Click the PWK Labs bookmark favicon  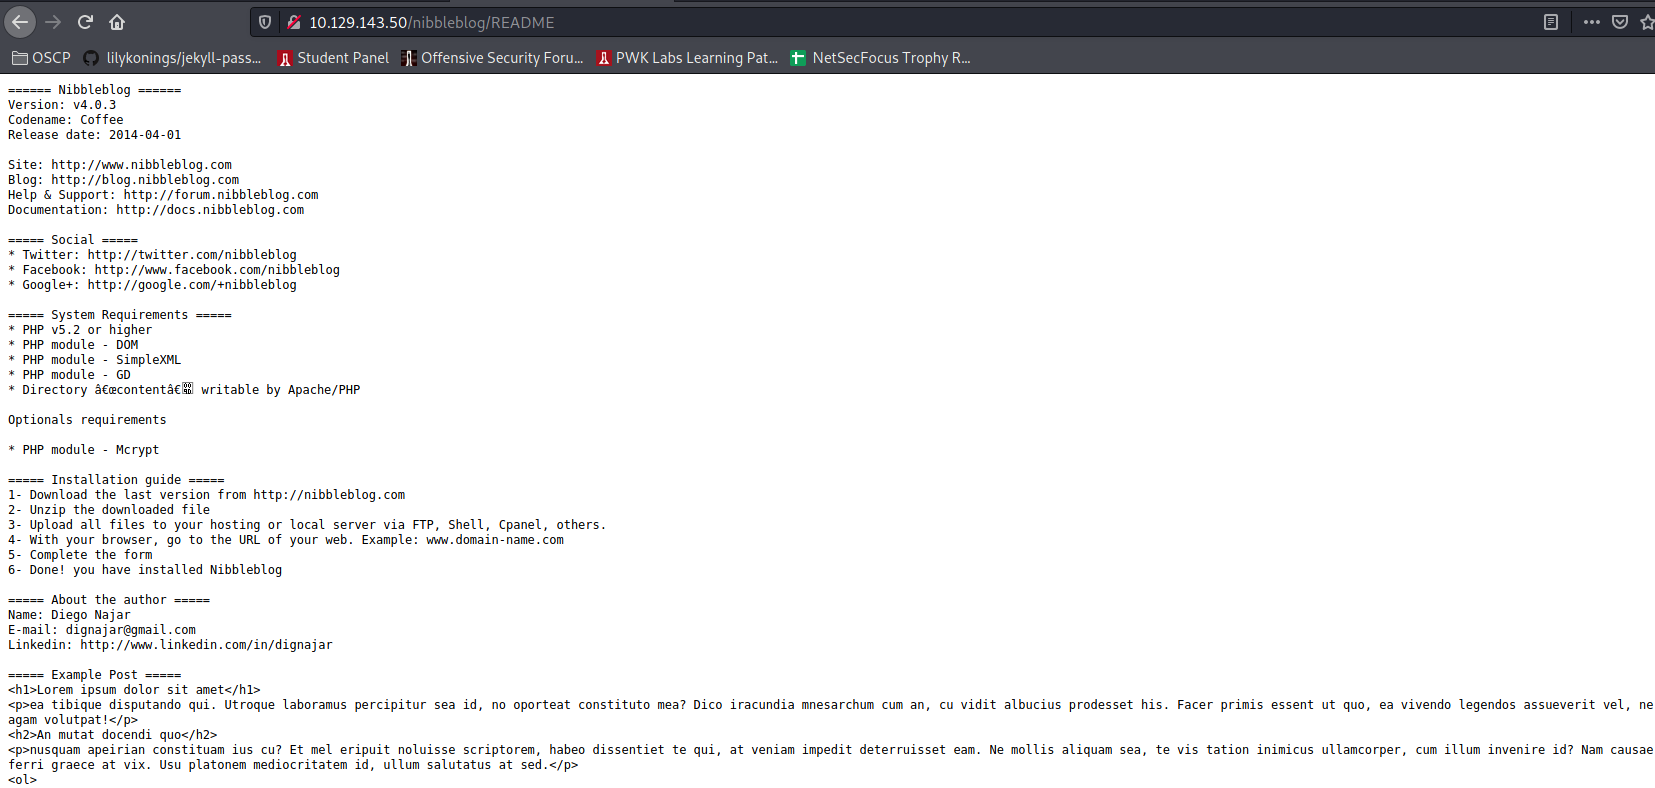(604, 58)
